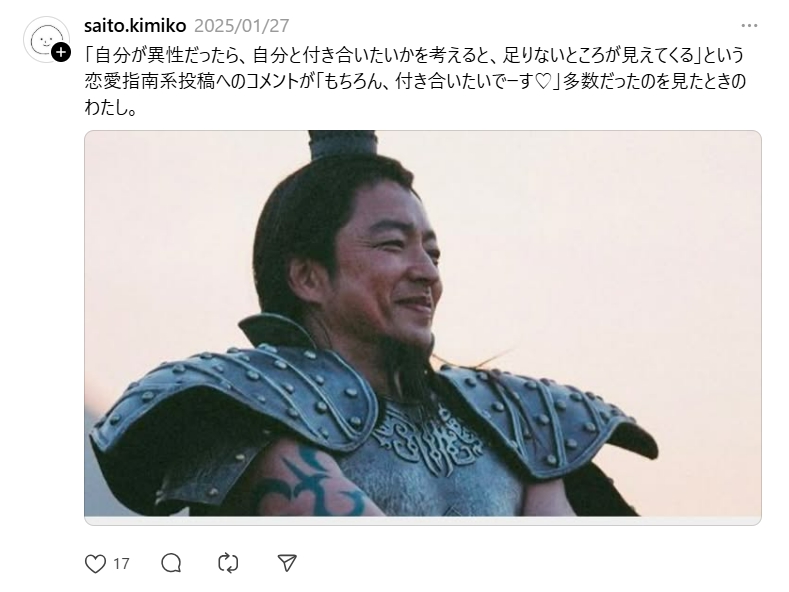
Task: Click the post's last line "わたし。"
Action: coord(110,107)
